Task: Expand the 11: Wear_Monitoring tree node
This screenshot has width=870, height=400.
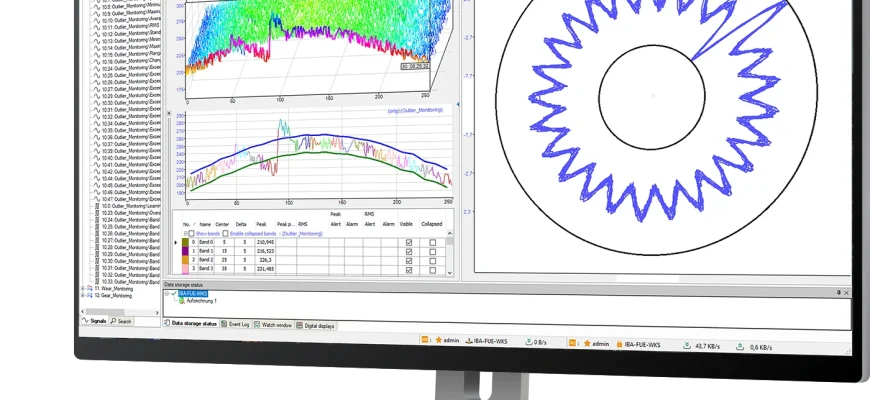Action: click(84, 288)
